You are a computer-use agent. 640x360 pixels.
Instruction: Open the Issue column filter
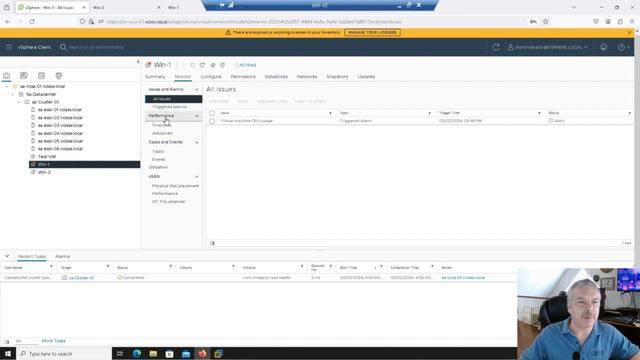[330, 113]
